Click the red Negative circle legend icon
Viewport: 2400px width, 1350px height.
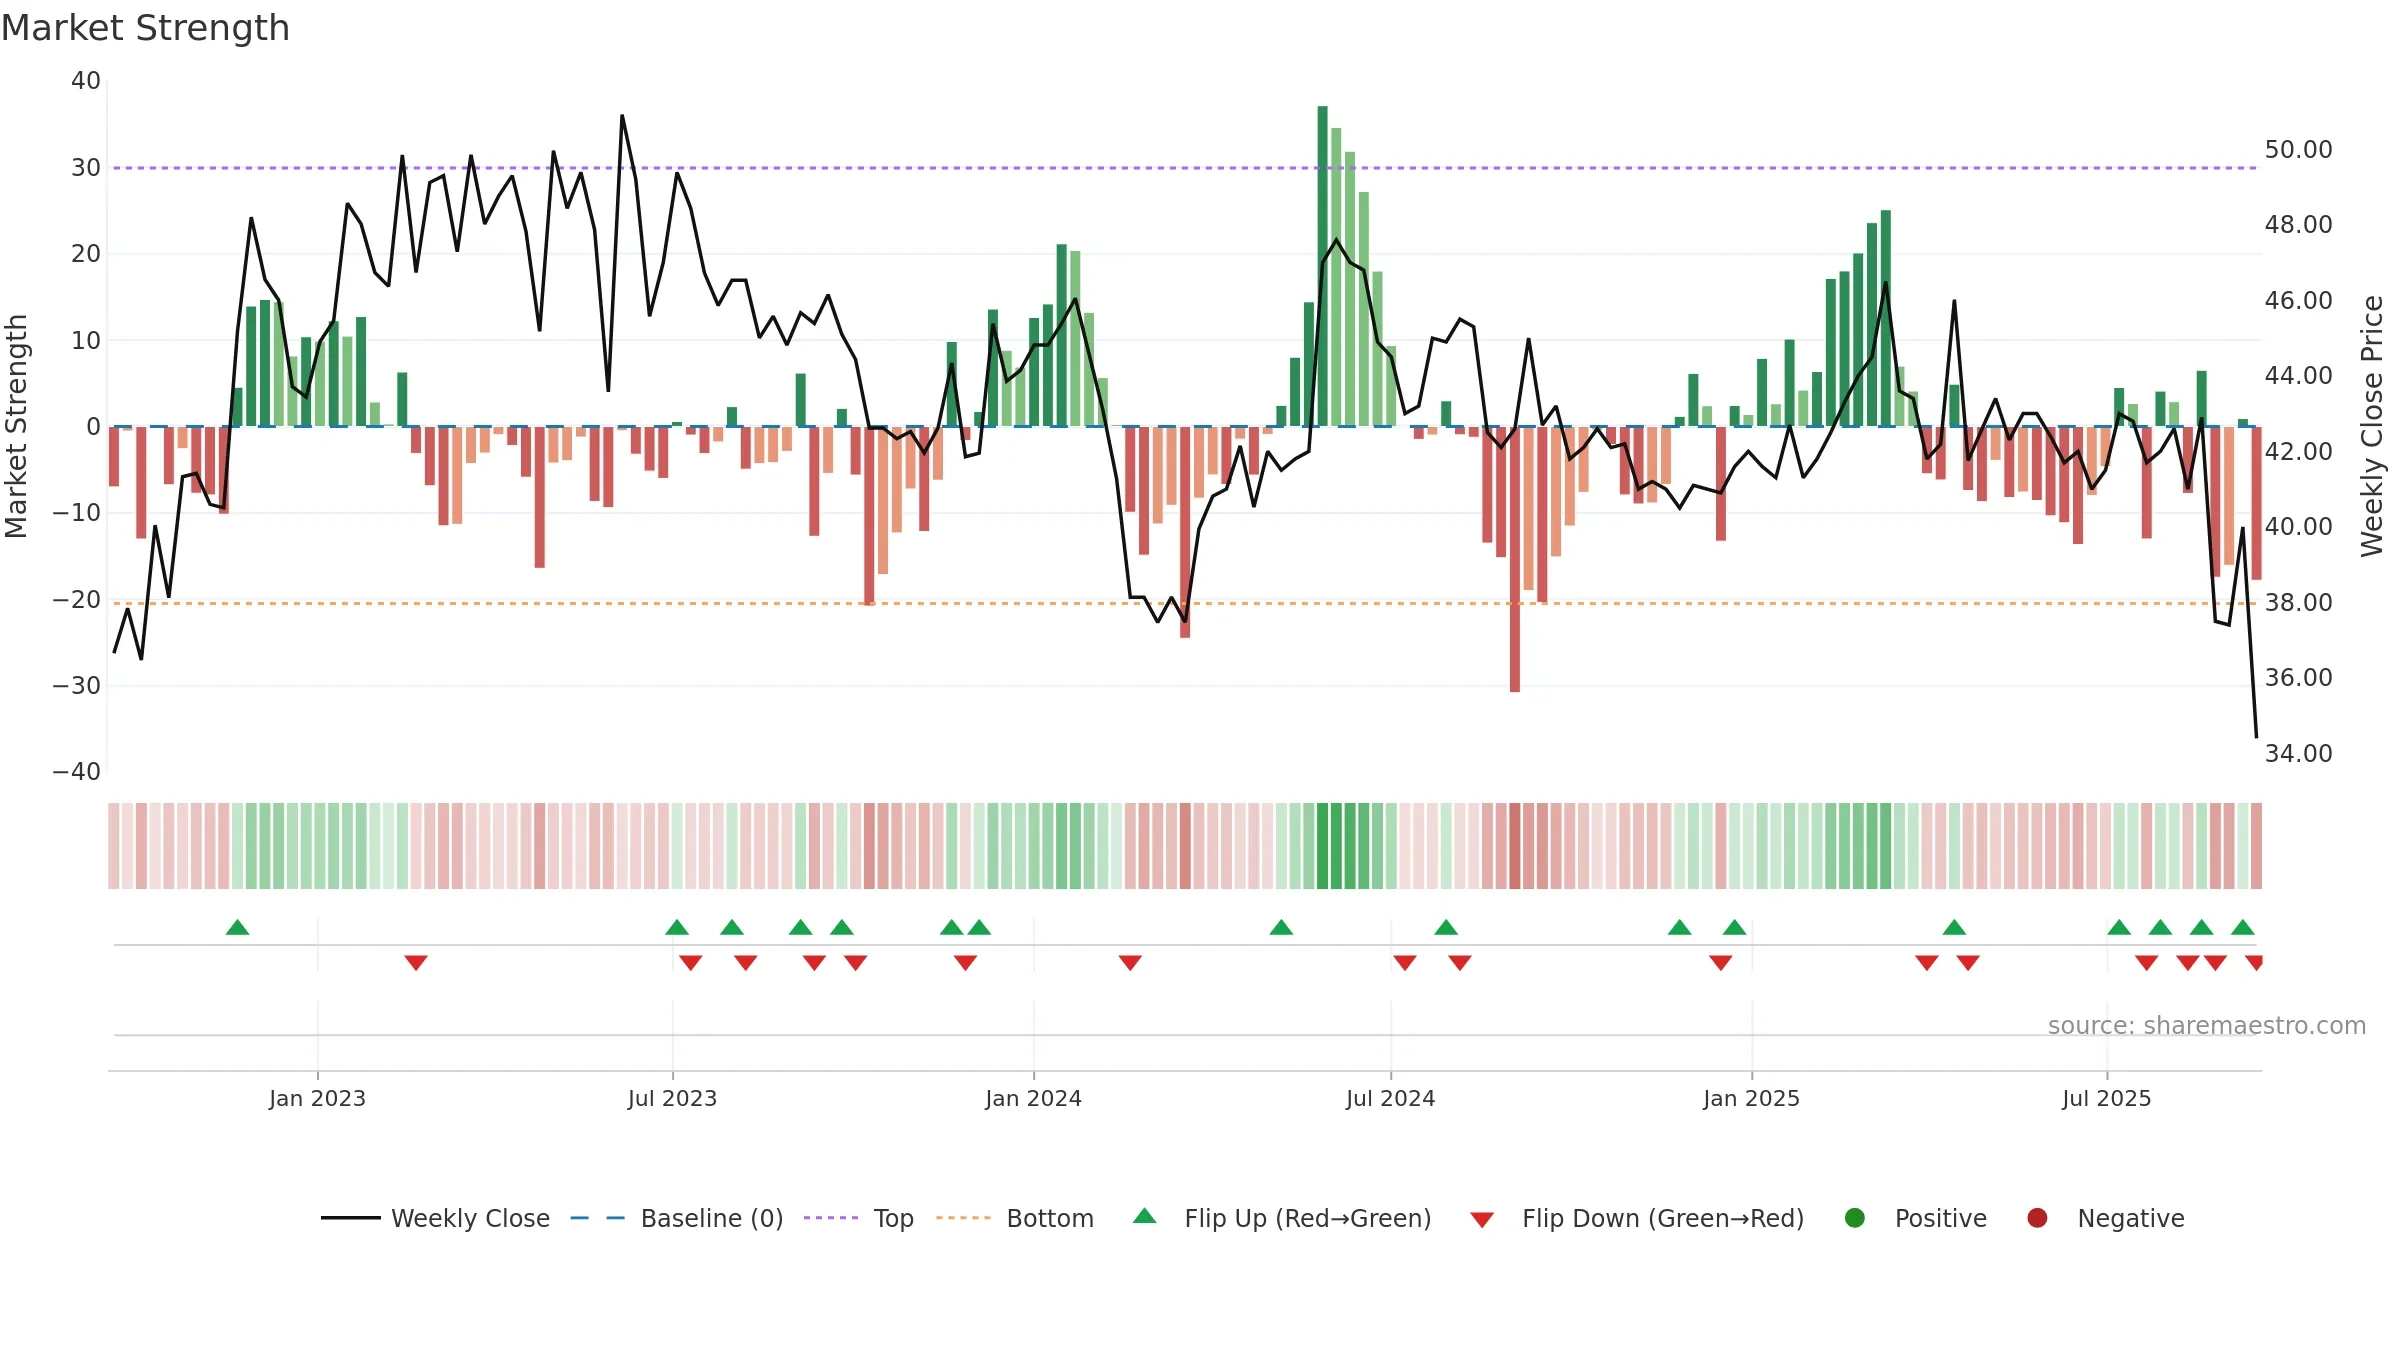2037,1218
